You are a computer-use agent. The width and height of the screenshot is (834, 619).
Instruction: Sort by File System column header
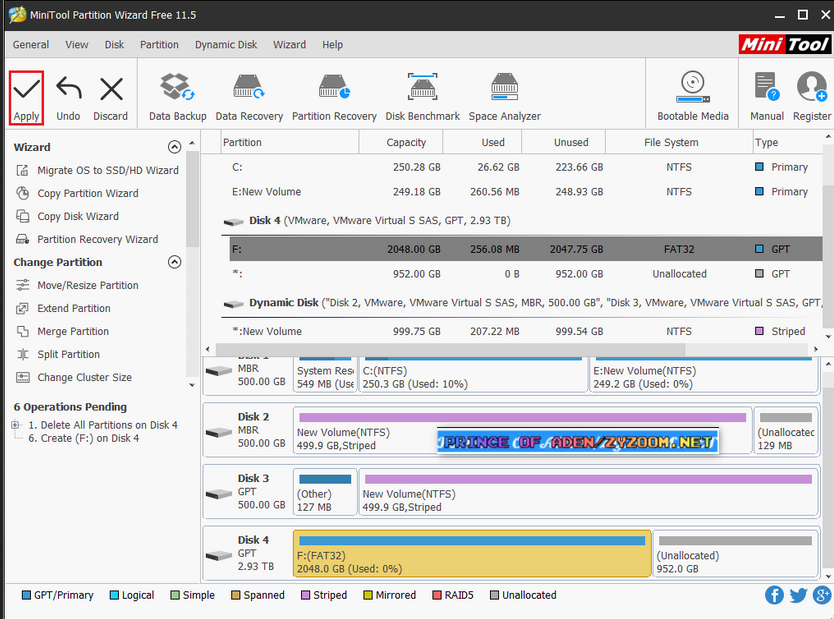coord(679,142)
